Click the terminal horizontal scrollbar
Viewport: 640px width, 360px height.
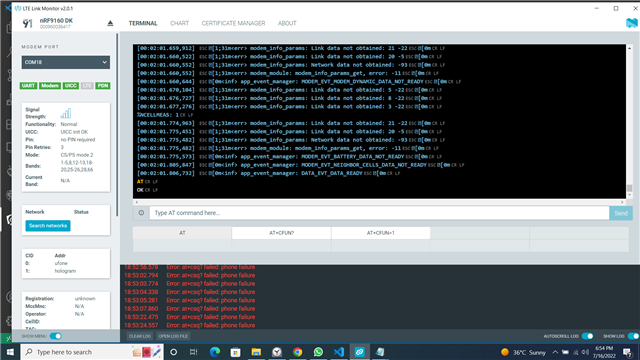point(379,202)
